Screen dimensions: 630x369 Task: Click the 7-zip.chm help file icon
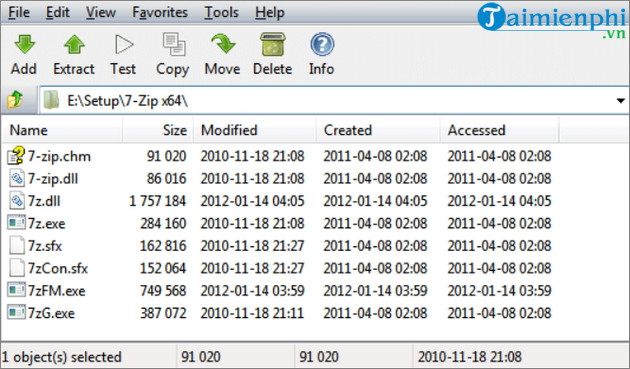(16, 156)
